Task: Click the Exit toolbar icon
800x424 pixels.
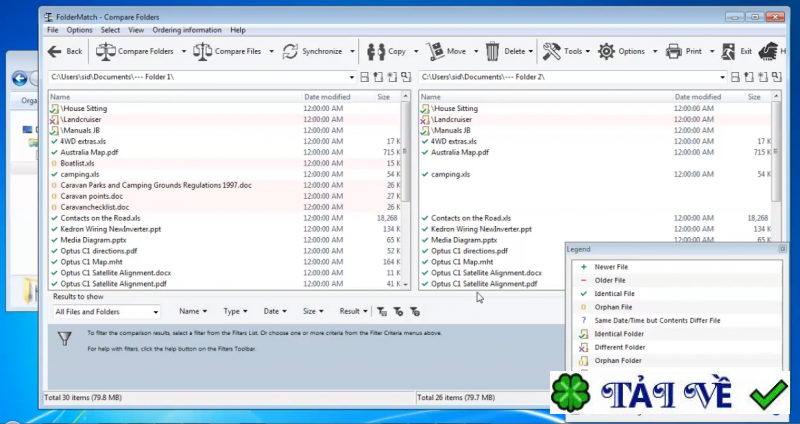Action: click(x=729, y=51)
